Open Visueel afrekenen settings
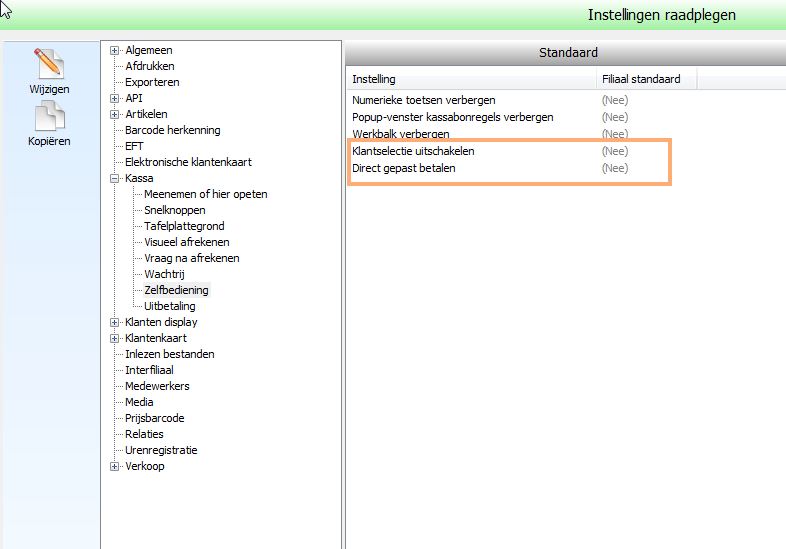The width and height of the screenshot is (786, 549). pos(186,243)
